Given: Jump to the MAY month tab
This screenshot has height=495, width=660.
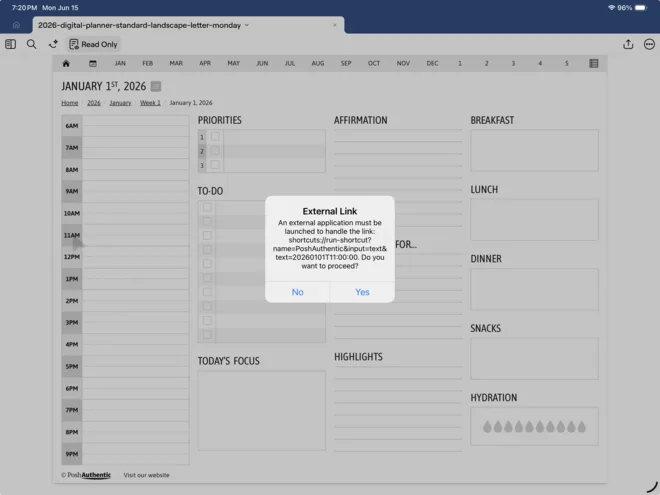Looking at the screenshot, I should [x=234, y=64].
